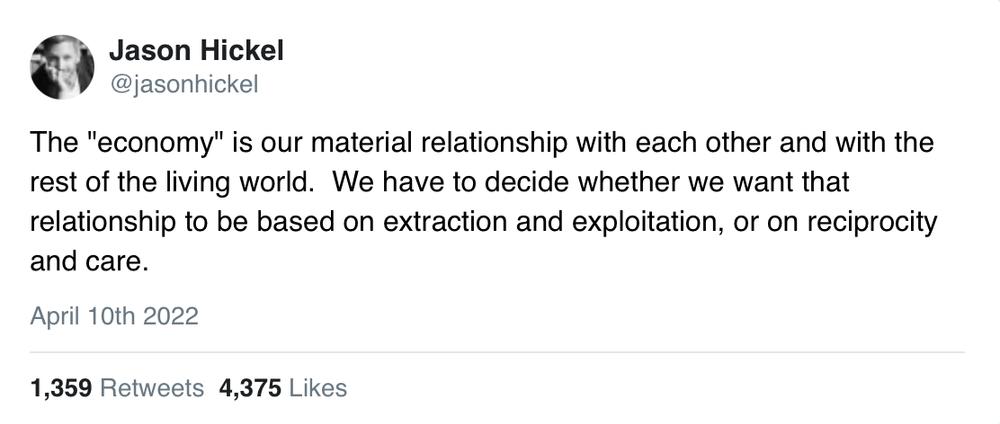Screen dimensions: 1000x424
Task: Click the Likes label
Action: tap(318, 388)
